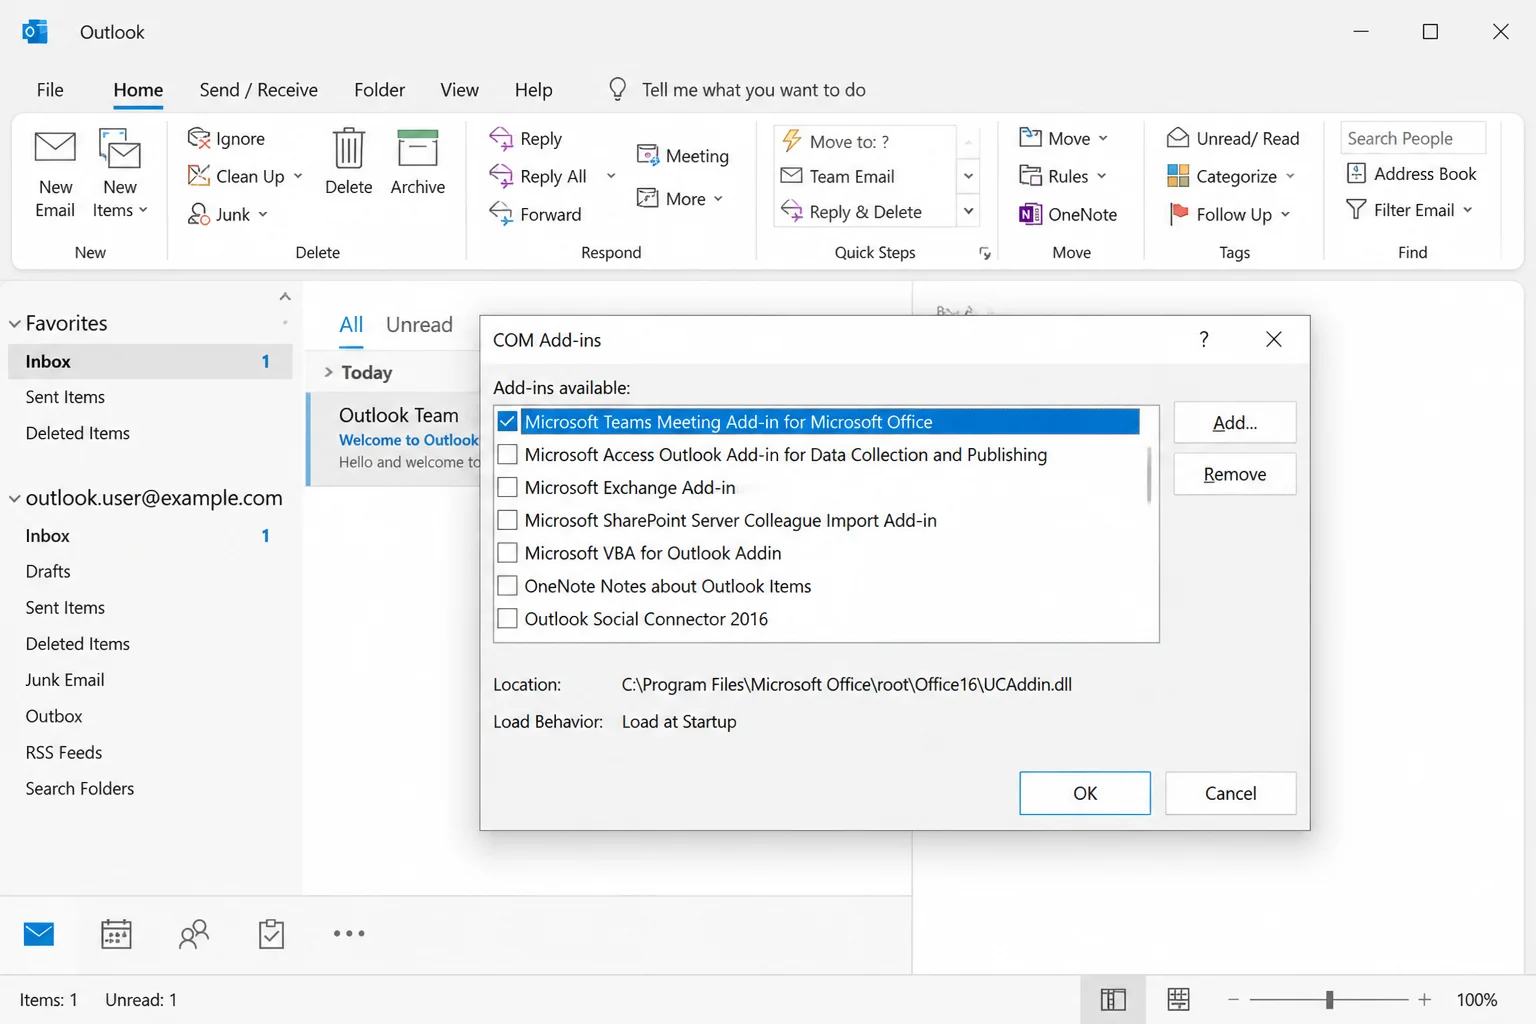
Task: Check OneNote Notes about Outlook Items
Action: point(507,586)
